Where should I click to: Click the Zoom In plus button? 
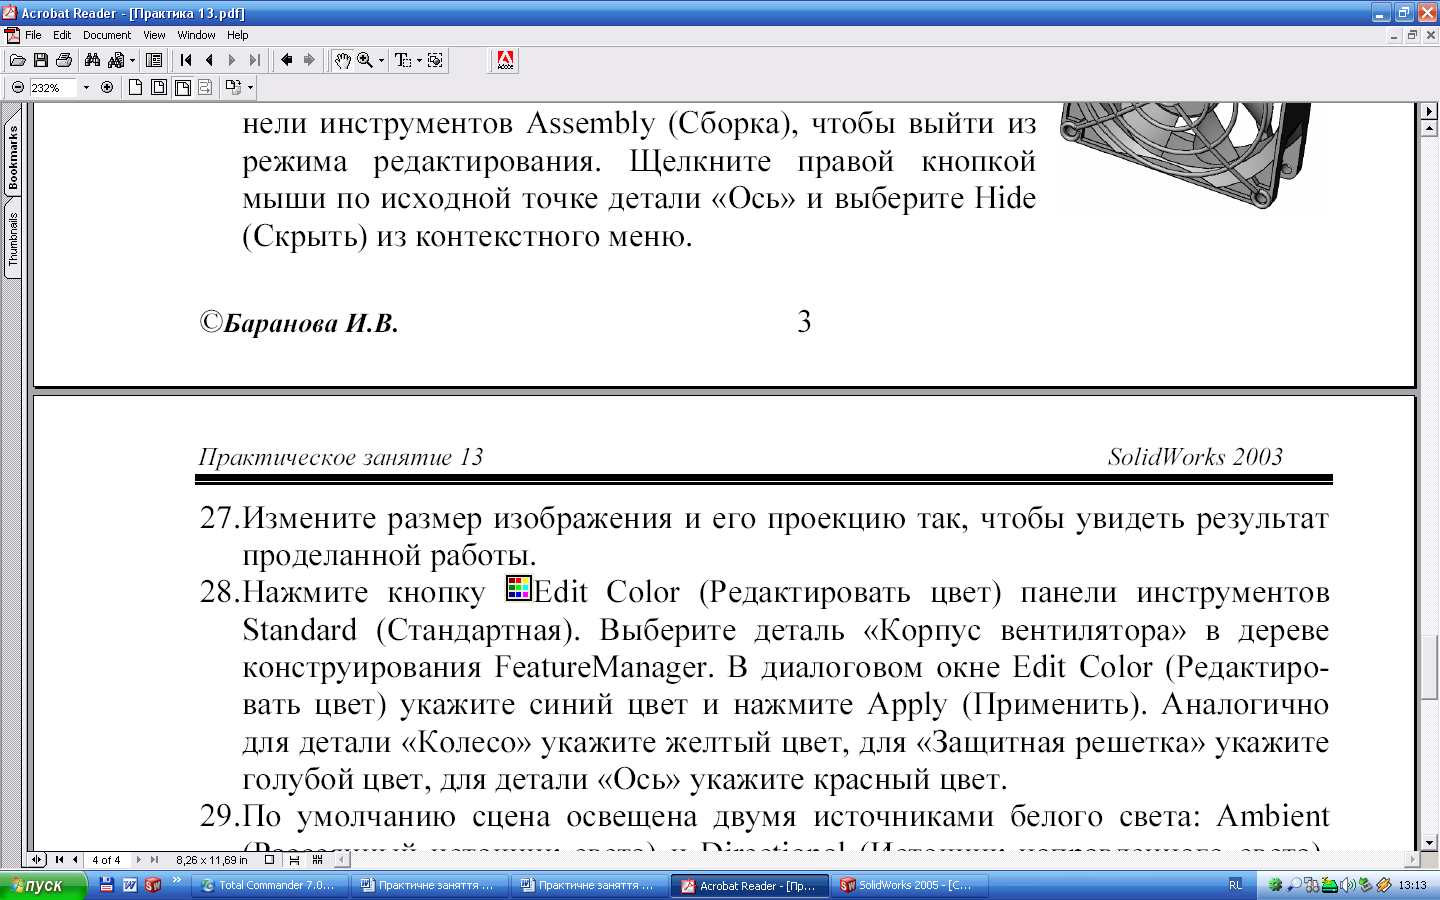point(107,88)
